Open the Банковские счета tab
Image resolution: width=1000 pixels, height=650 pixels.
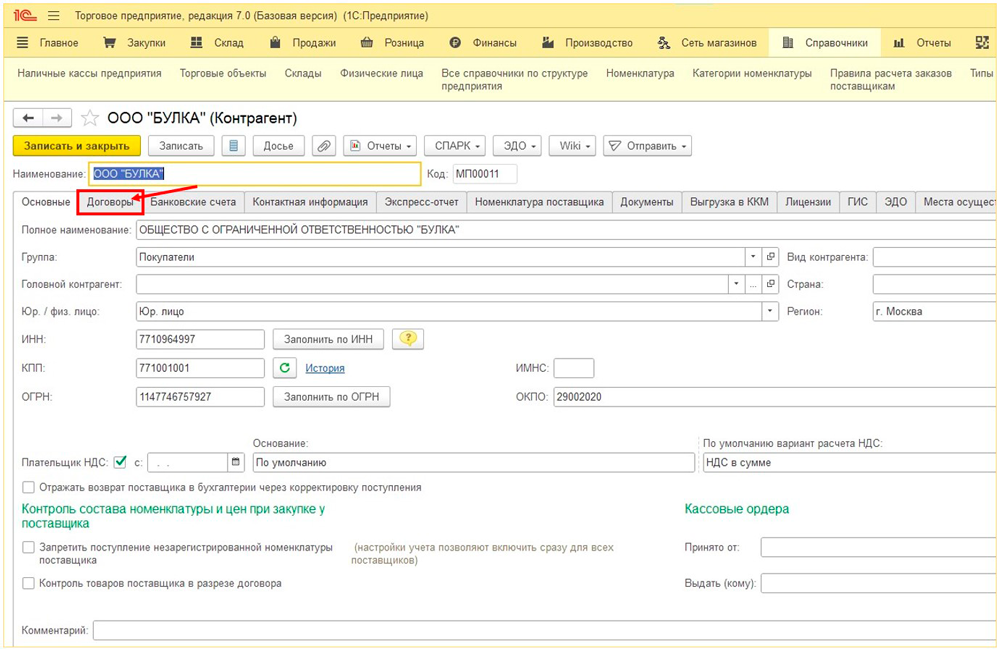pyautogui.click(x=193, y=202)
